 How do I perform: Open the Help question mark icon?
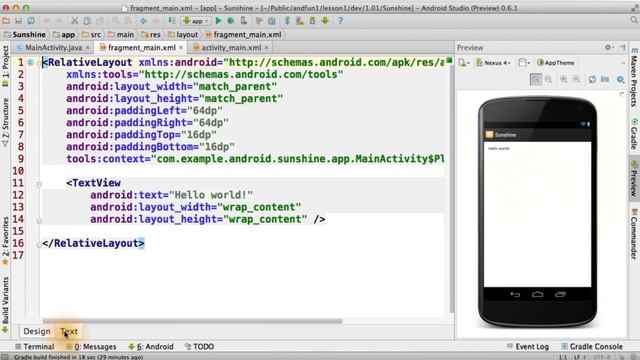pyautogui.click(x=340, y=20)
